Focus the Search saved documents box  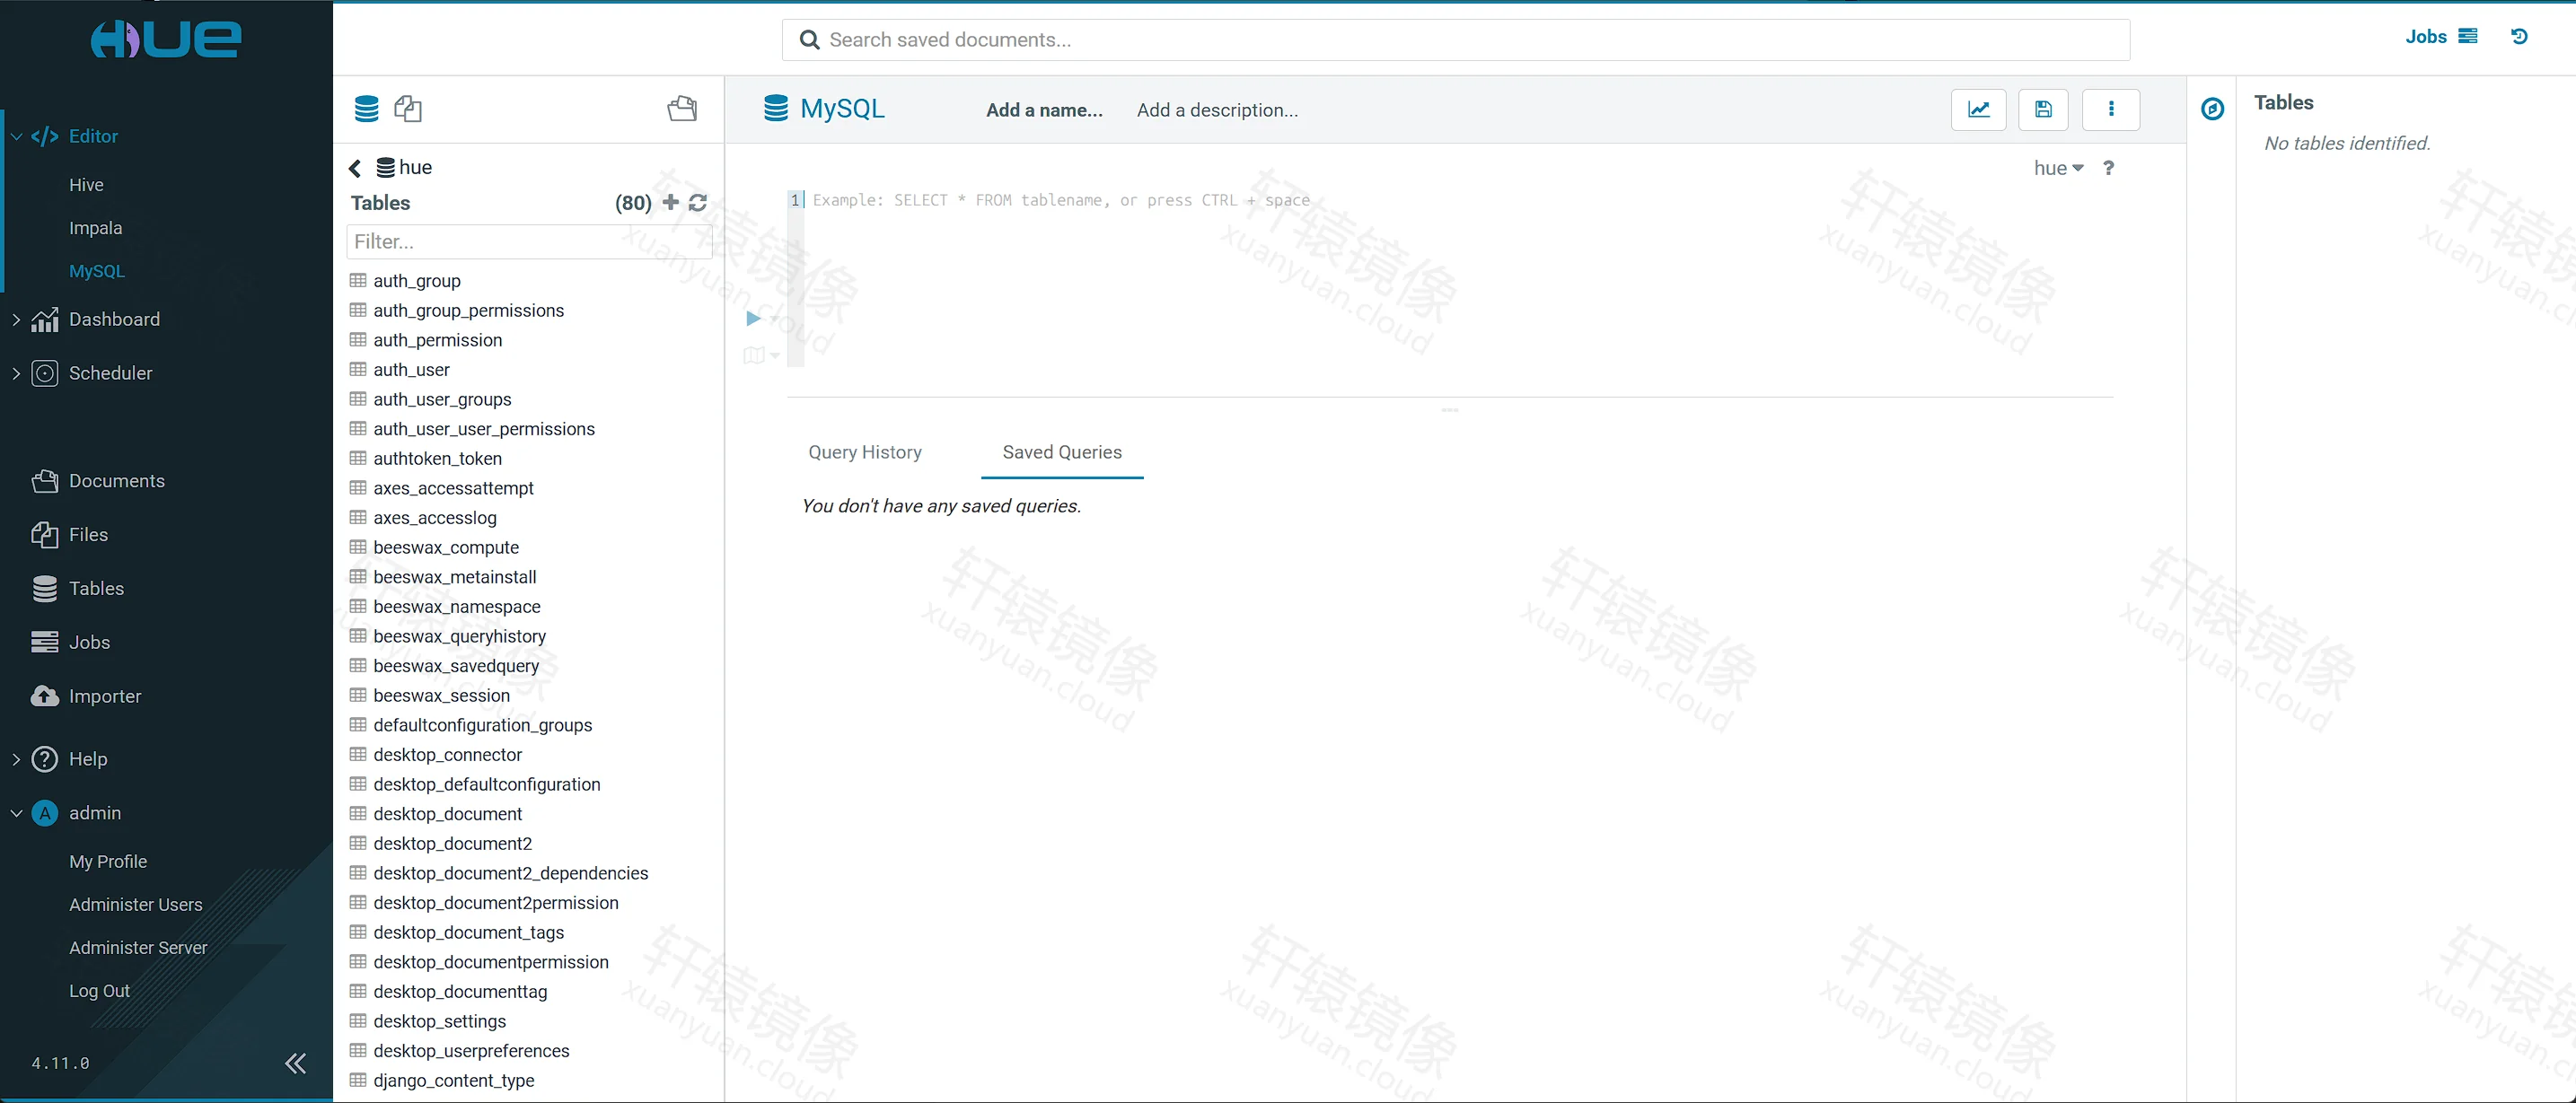click(x=1455, y=40)
